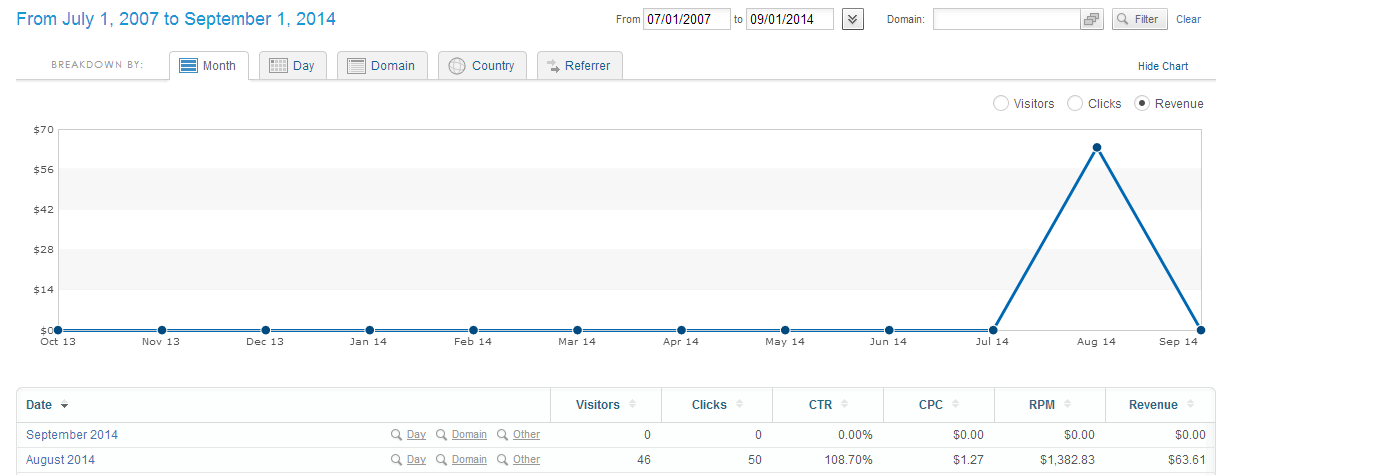Sort table by CTR column arrows

pos(844,405)
